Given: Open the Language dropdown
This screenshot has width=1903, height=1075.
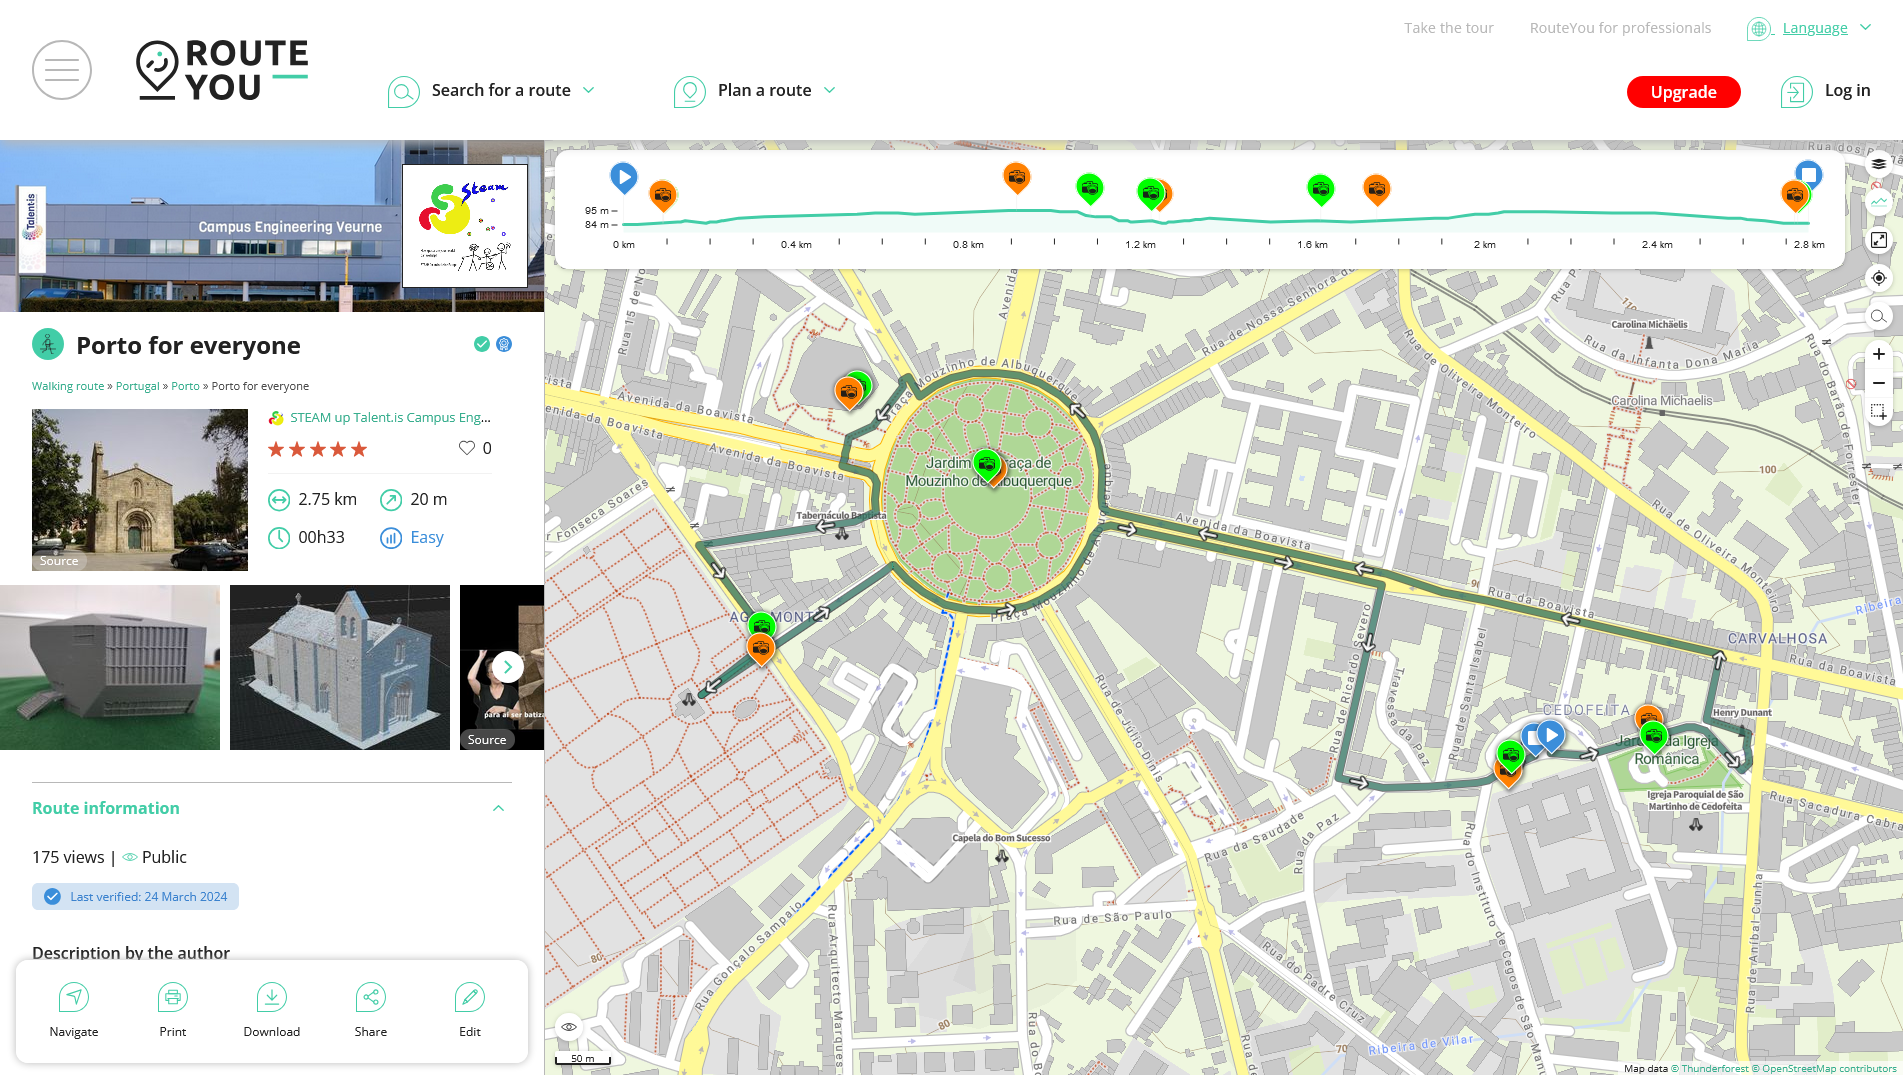Looking at the screenshot, I should 1813,28.
